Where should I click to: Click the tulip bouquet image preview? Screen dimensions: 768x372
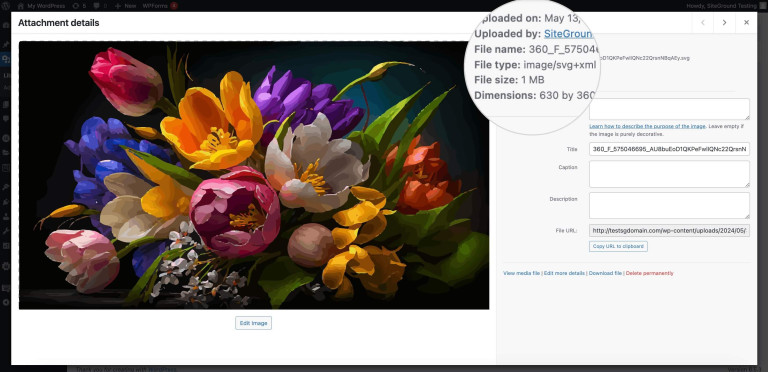254,175
